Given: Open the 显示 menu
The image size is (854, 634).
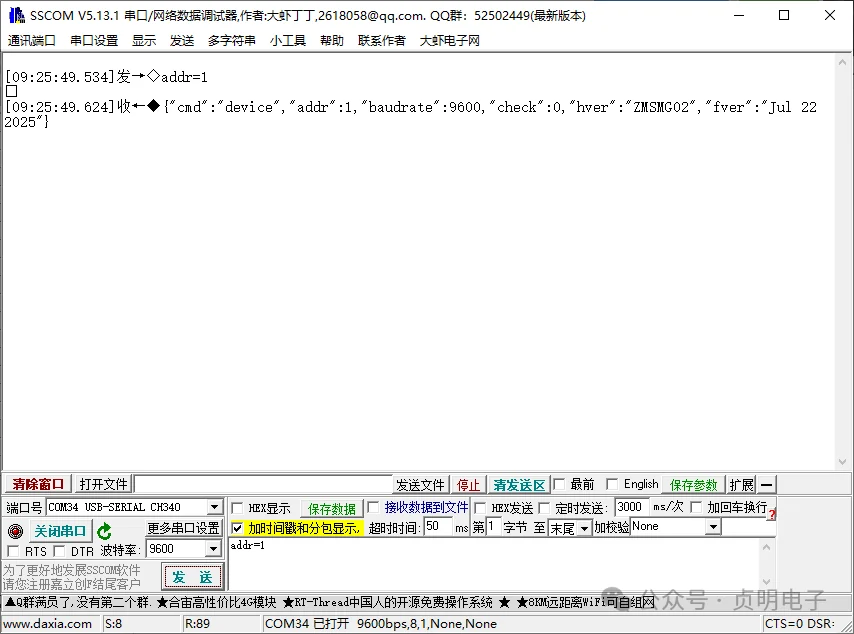Looking at the screenshot, I should click(144, 40).
